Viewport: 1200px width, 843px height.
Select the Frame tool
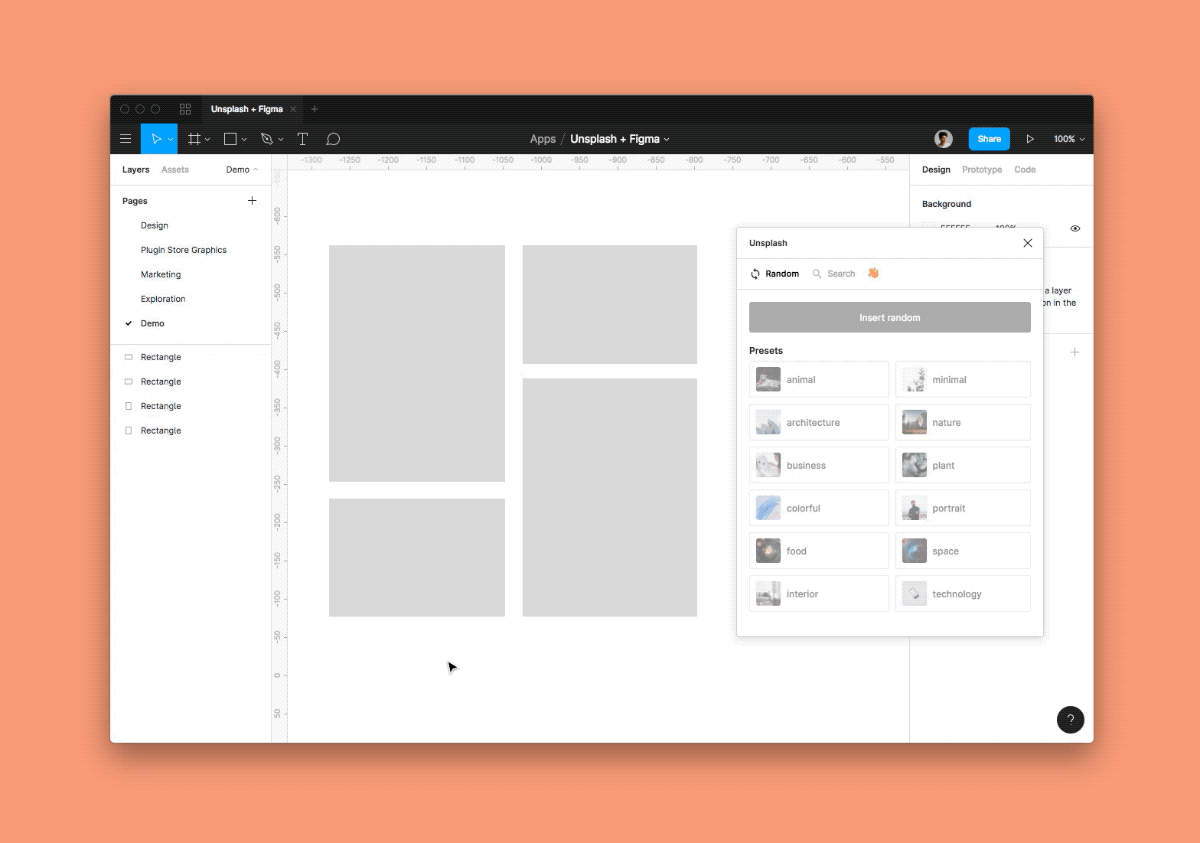click(195, 139)
